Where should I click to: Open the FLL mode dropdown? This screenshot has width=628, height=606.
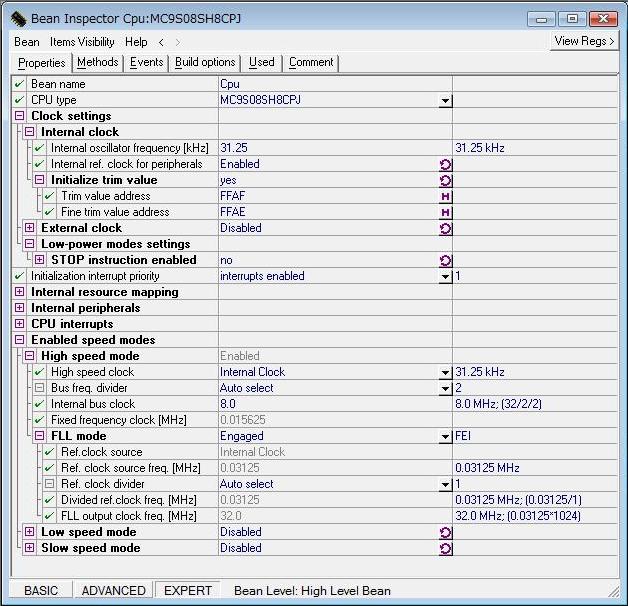point(445,437)
